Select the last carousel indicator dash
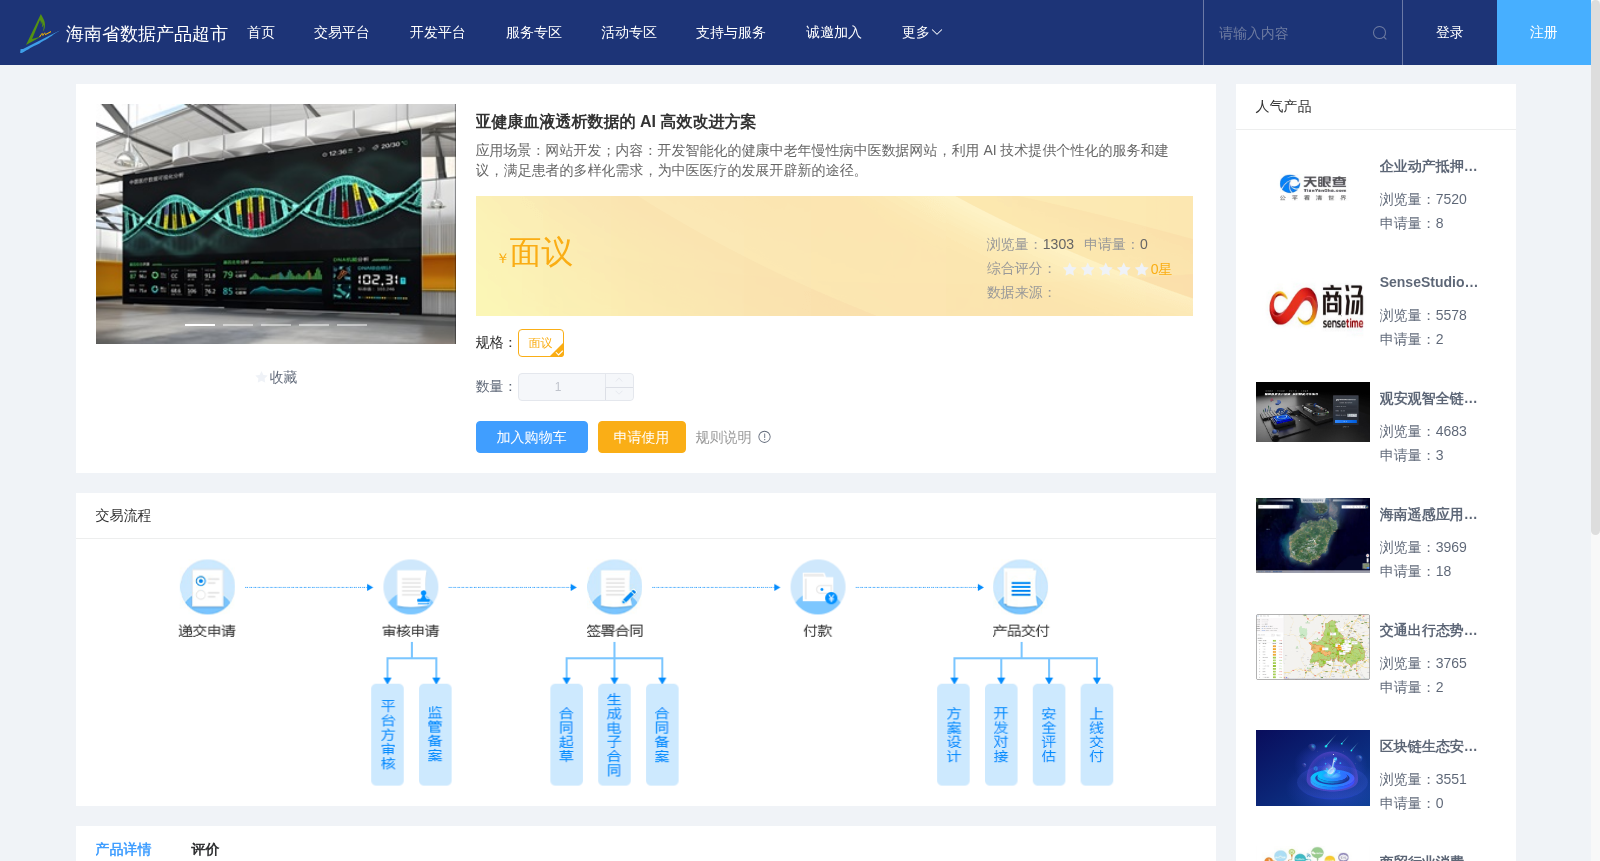The image size is (1600, 861). pos(352,325)
